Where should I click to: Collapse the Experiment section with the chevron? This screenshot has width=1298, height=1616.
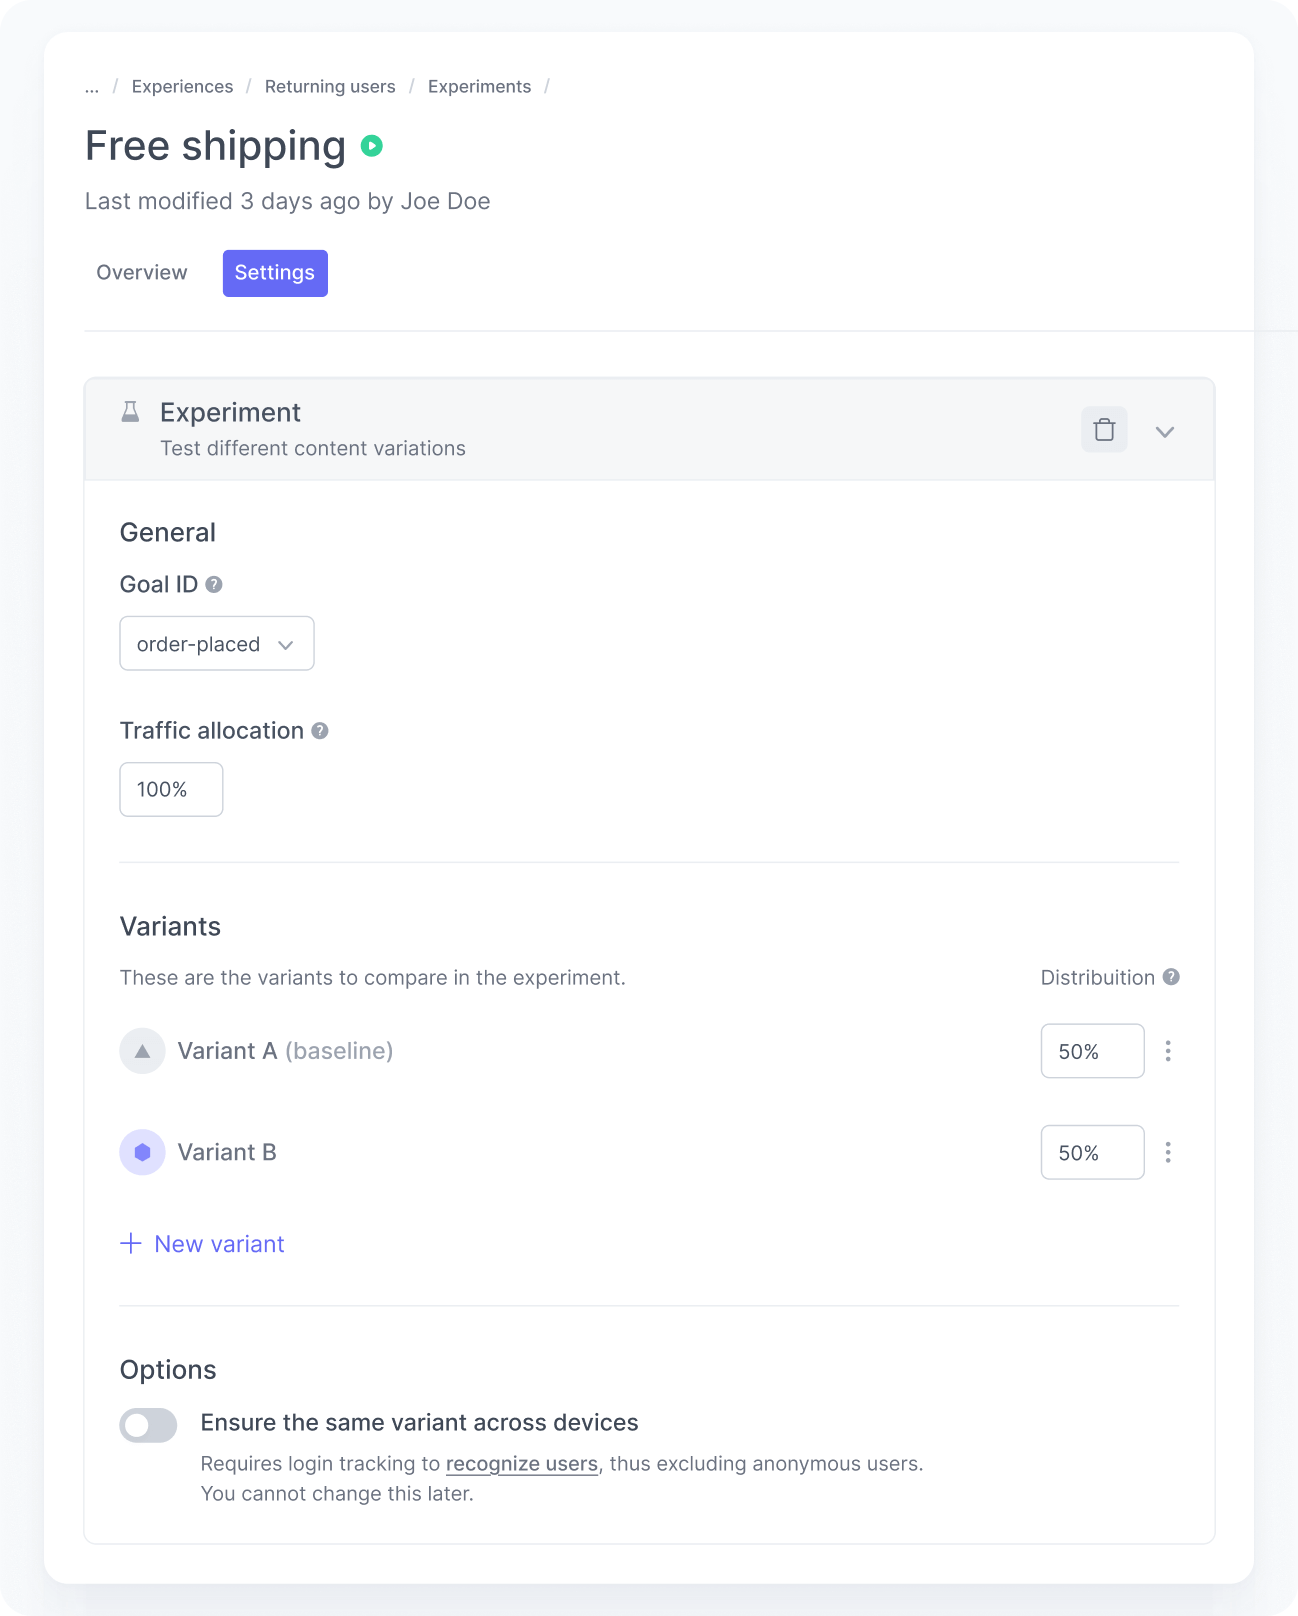[x=1165, y=432]
